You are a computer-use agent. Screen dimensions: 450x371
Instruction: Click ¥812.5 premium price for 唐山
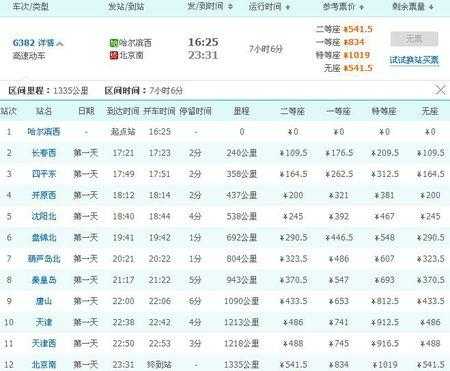[x=385, y=301]
